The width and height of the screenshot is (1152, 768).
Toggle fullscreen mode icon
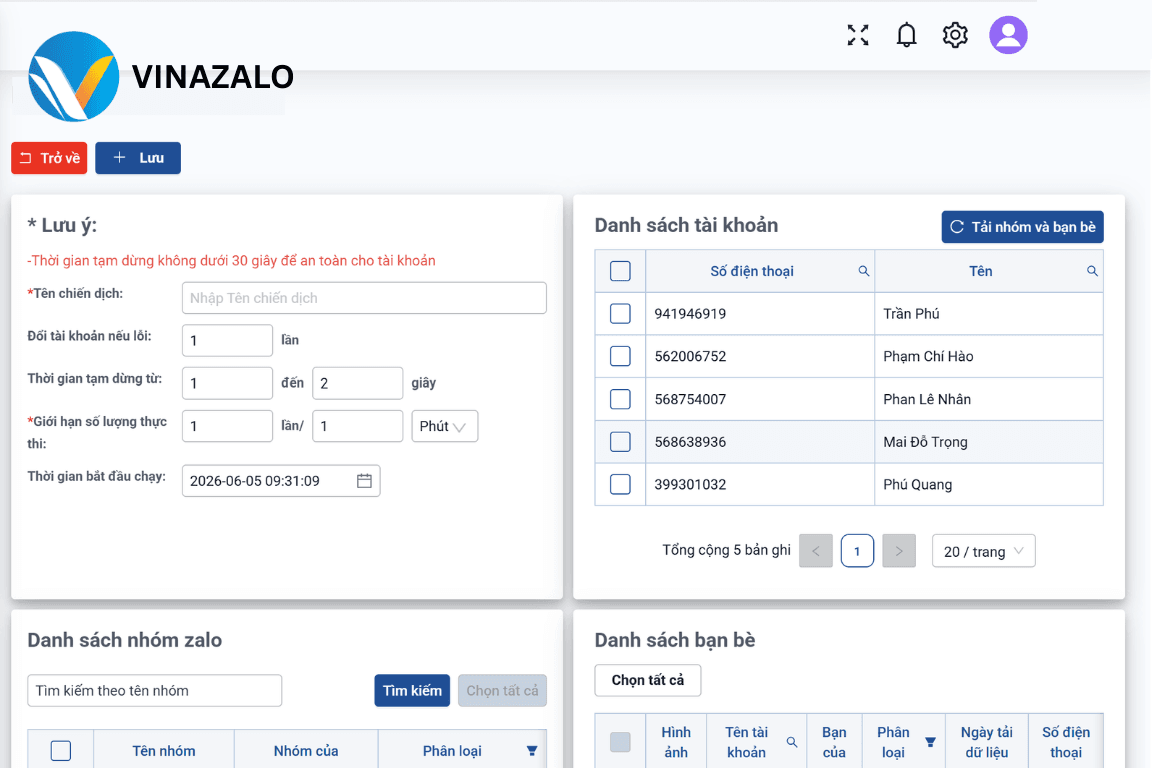[857, 35]
